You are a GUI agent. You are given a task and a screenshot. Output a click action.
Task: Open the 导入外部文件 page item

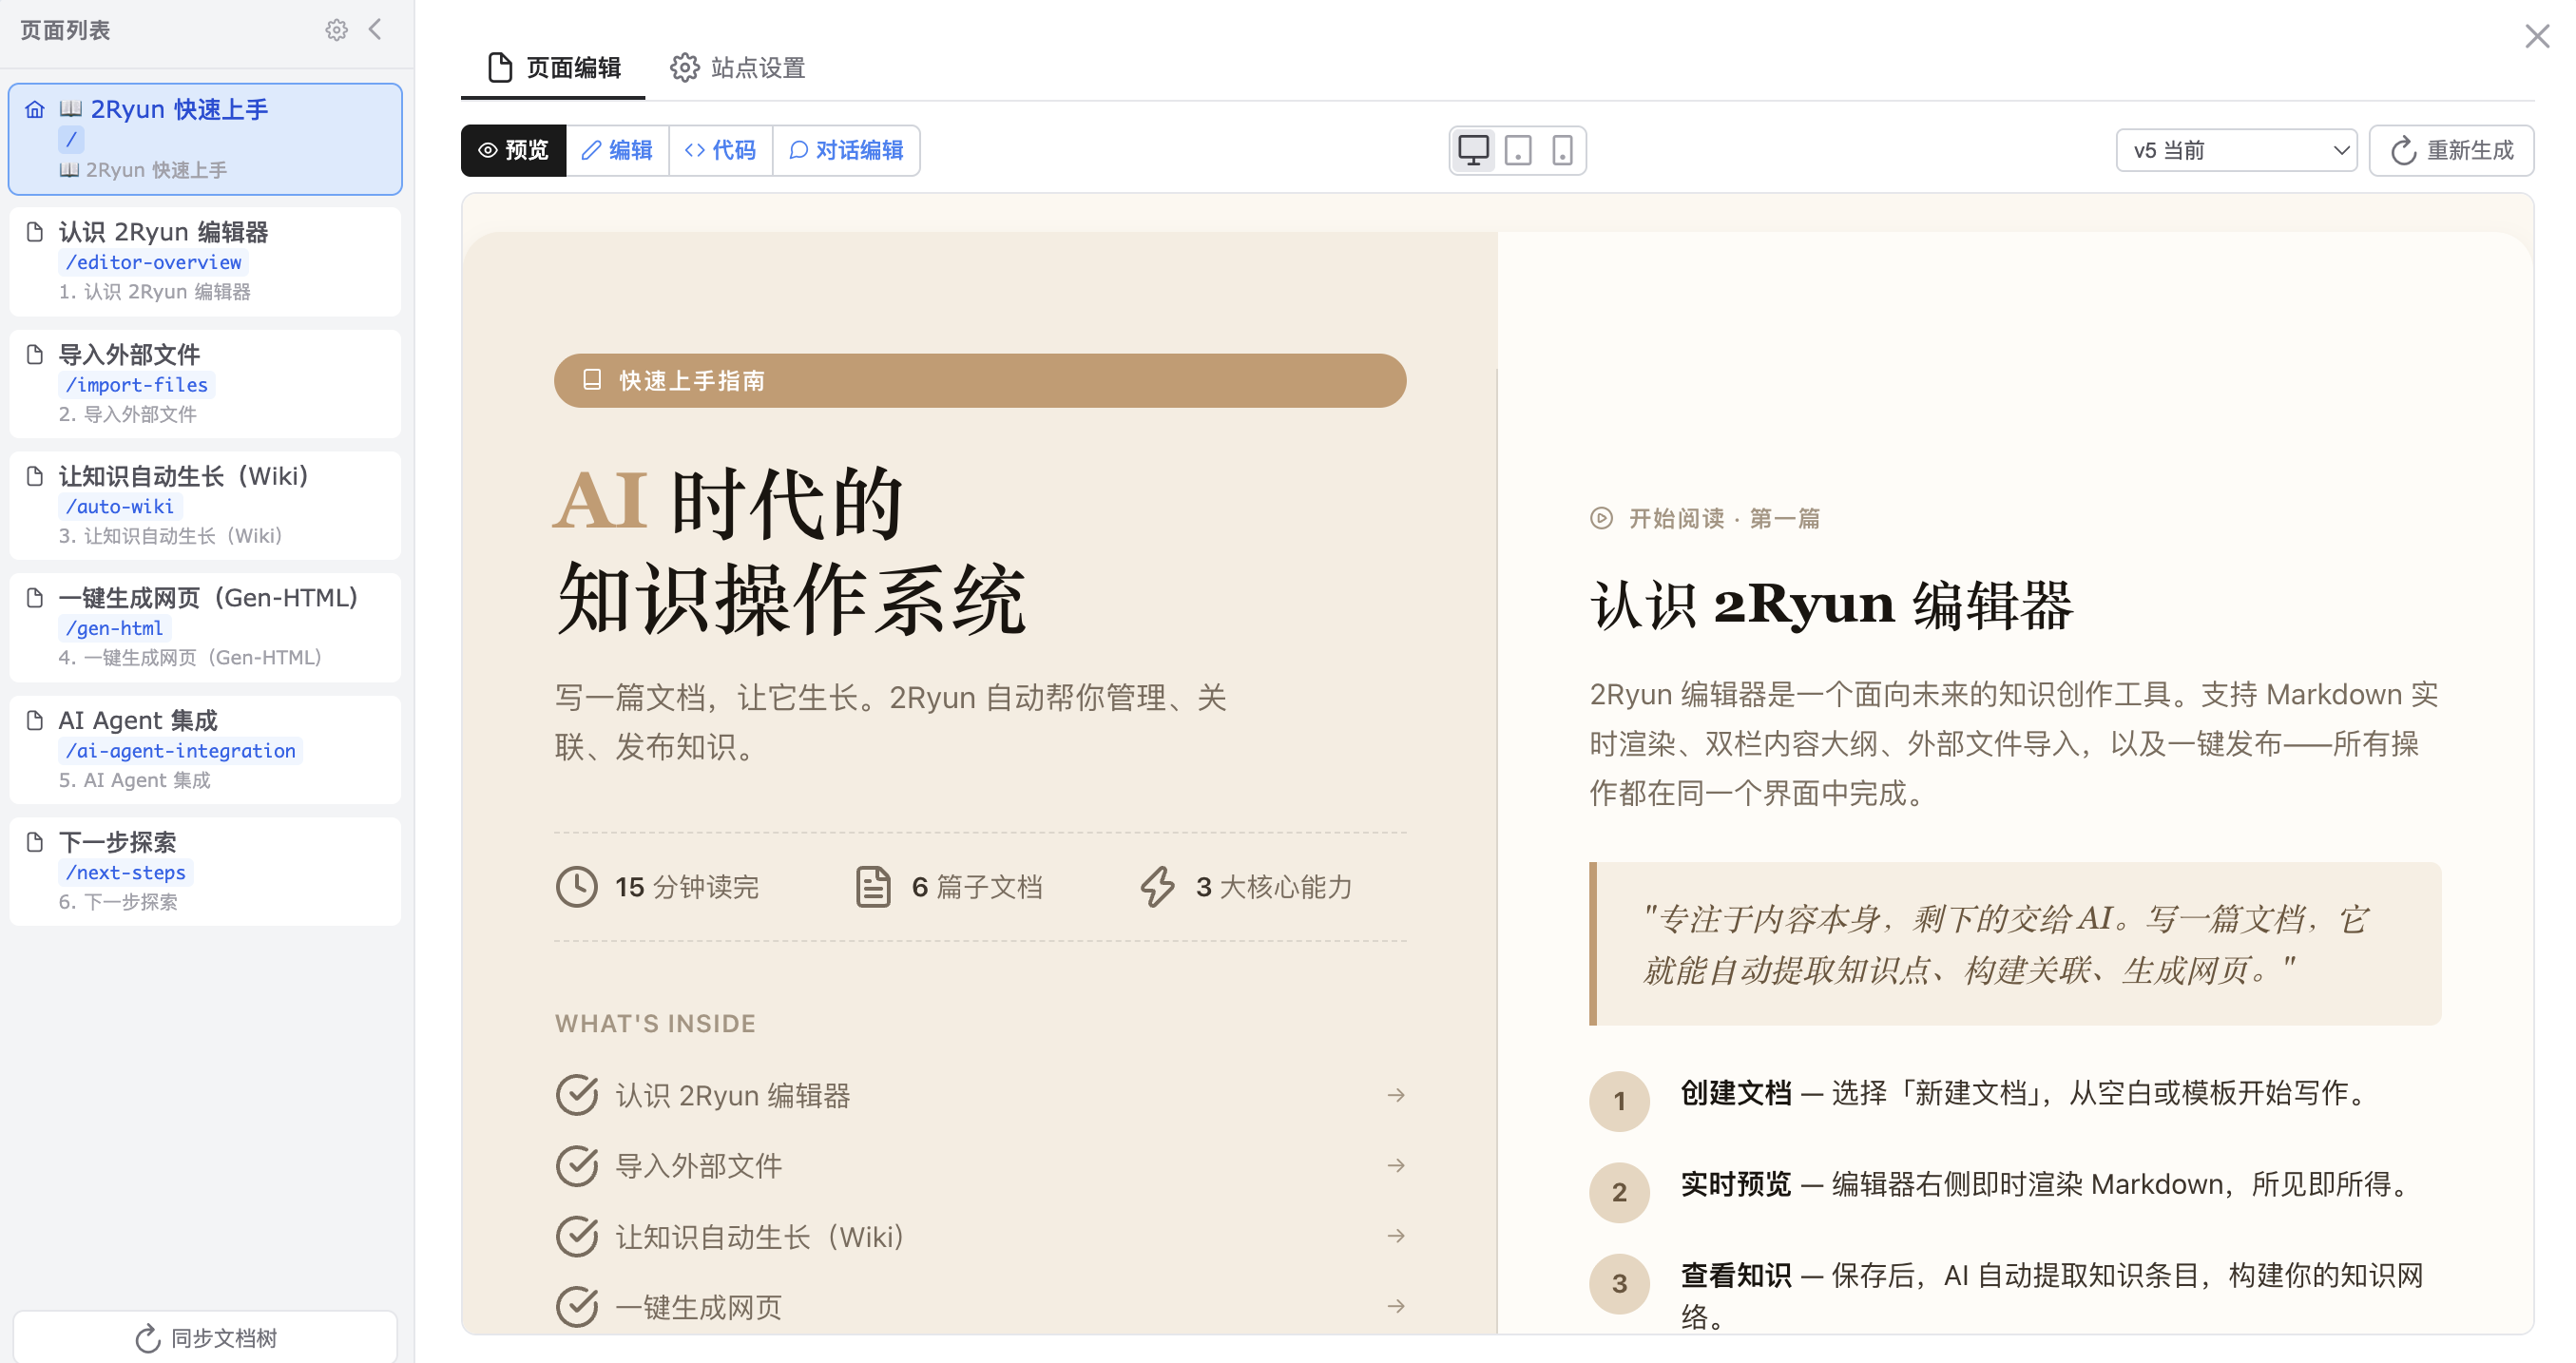tap(205, 384)
